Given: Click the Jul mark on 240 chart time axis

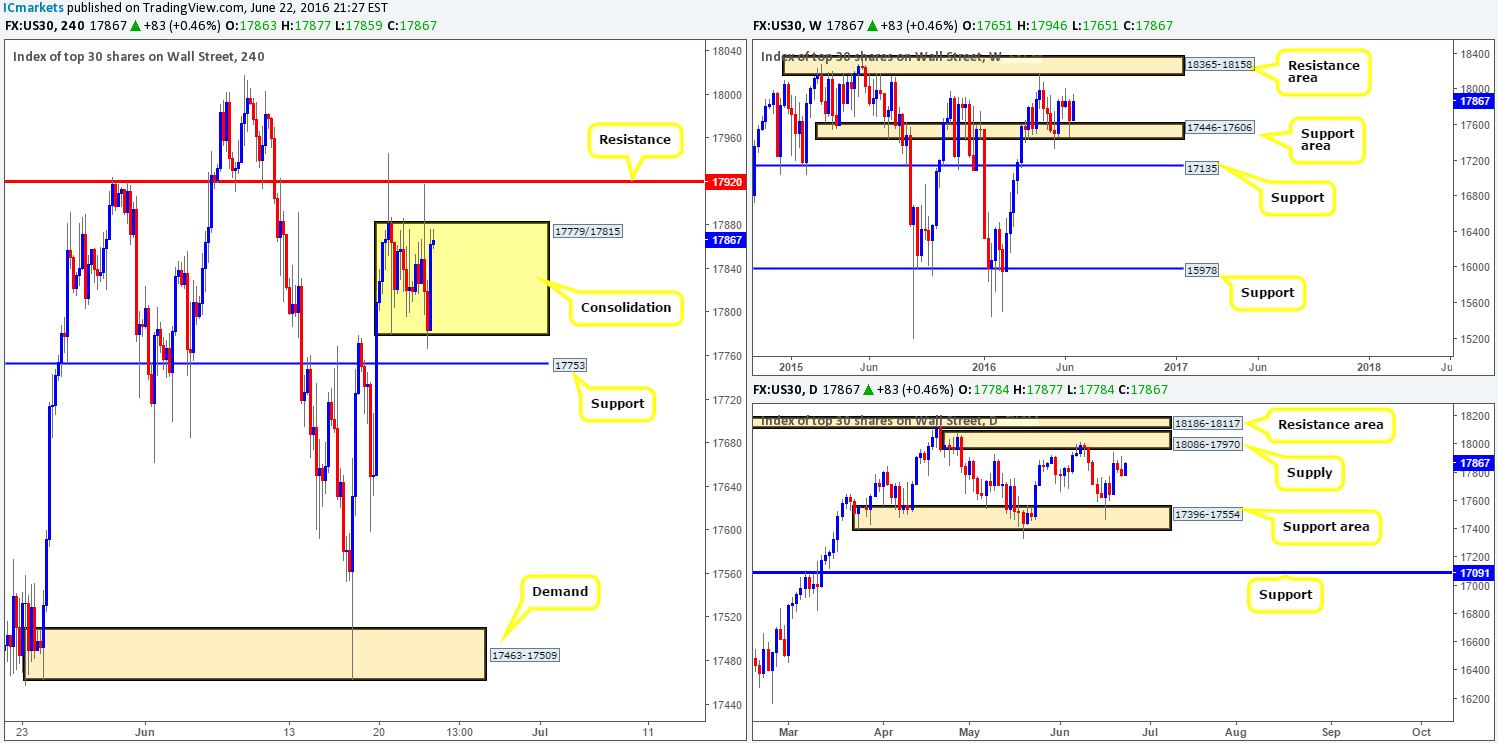Looking at the screenshot, I should 541,730.
